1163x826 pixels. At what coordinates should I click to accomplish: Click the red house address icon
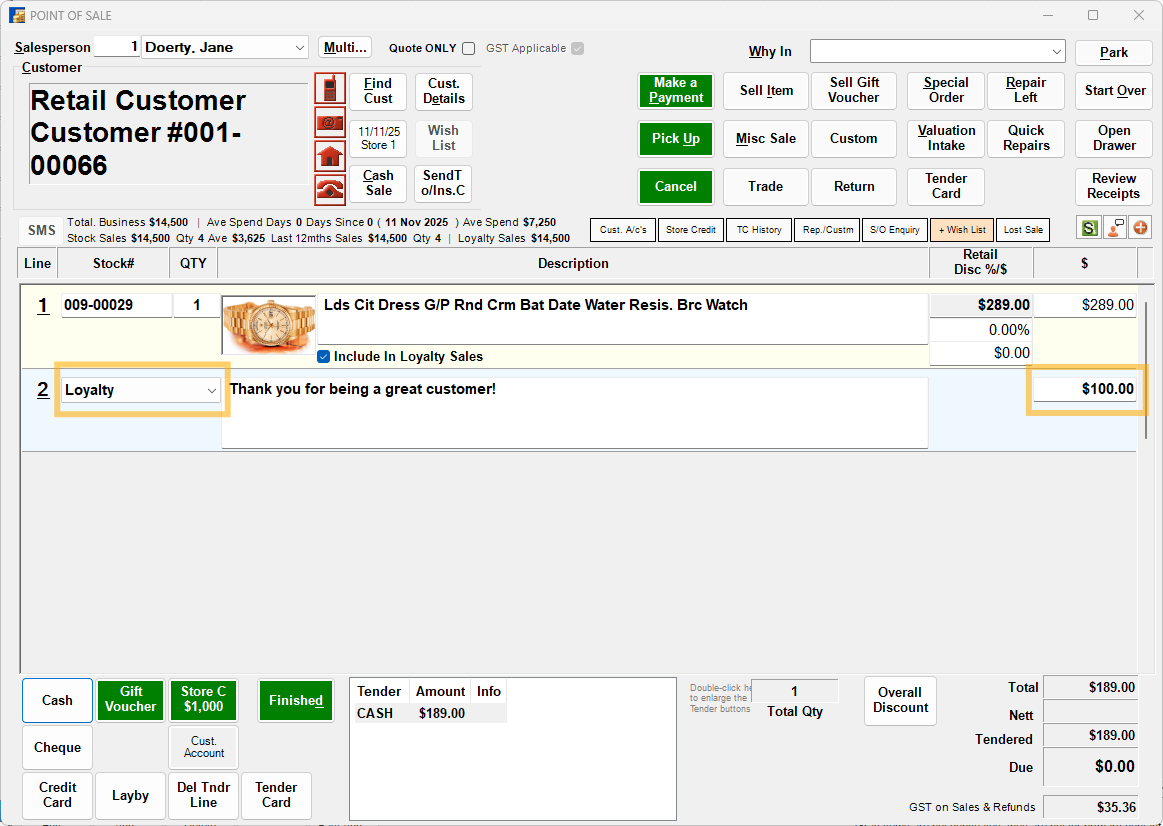(x=330, y=156)
